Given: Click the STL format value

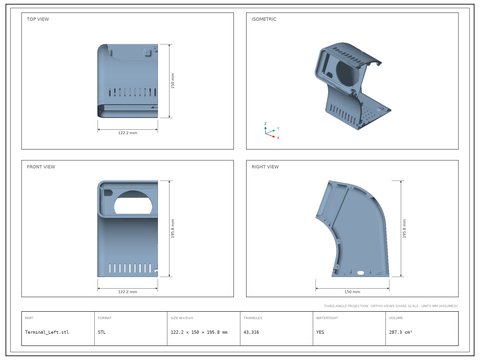Looking at the screenshot, I should 102,332.
